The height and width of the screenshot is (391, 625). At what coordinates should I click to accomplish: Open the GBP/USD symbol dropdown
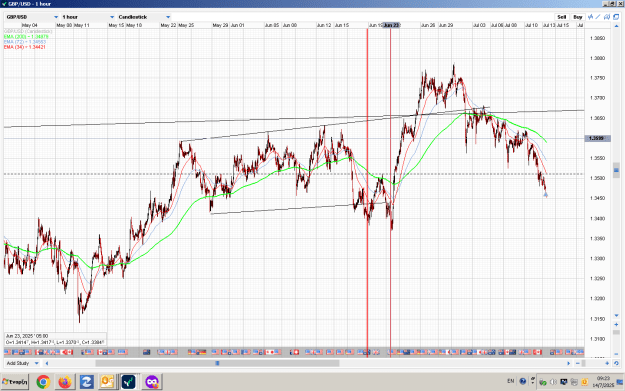[32, 17]
